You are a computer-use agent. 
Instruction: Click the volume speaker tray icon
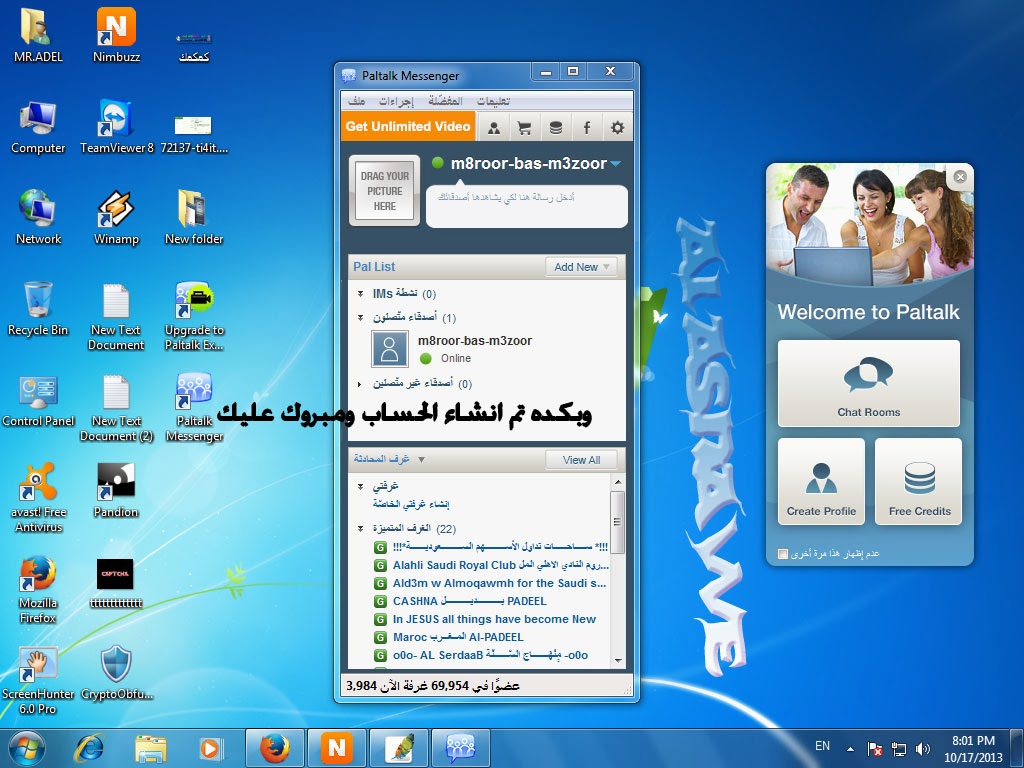(923, 749)
